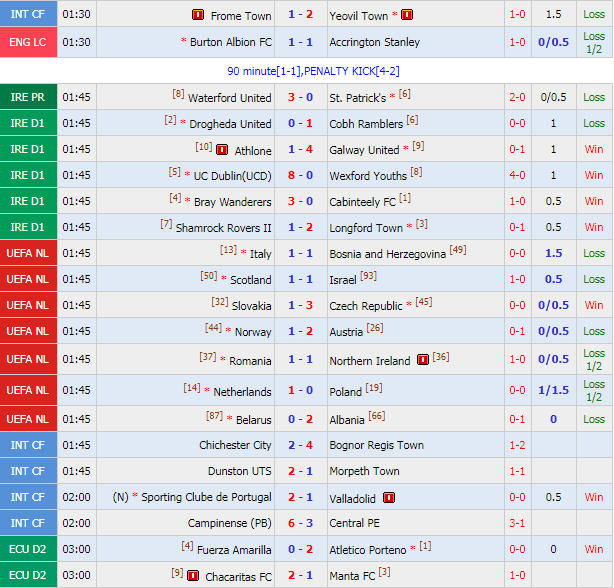The image size is (614, 588).
Task: Click the UEFA NL label in Italy row
Action: [28, 253]
